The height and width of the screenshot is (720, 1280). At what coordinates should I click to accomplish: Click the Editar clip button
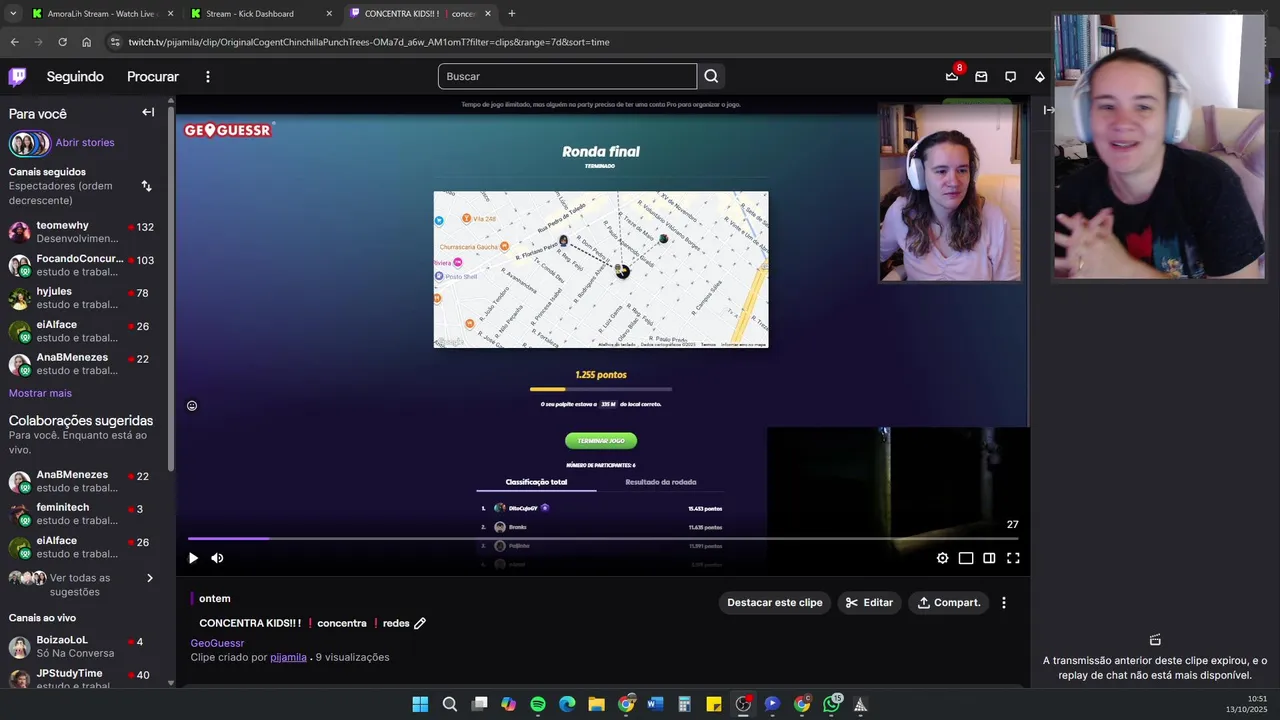tap(869, 603)
